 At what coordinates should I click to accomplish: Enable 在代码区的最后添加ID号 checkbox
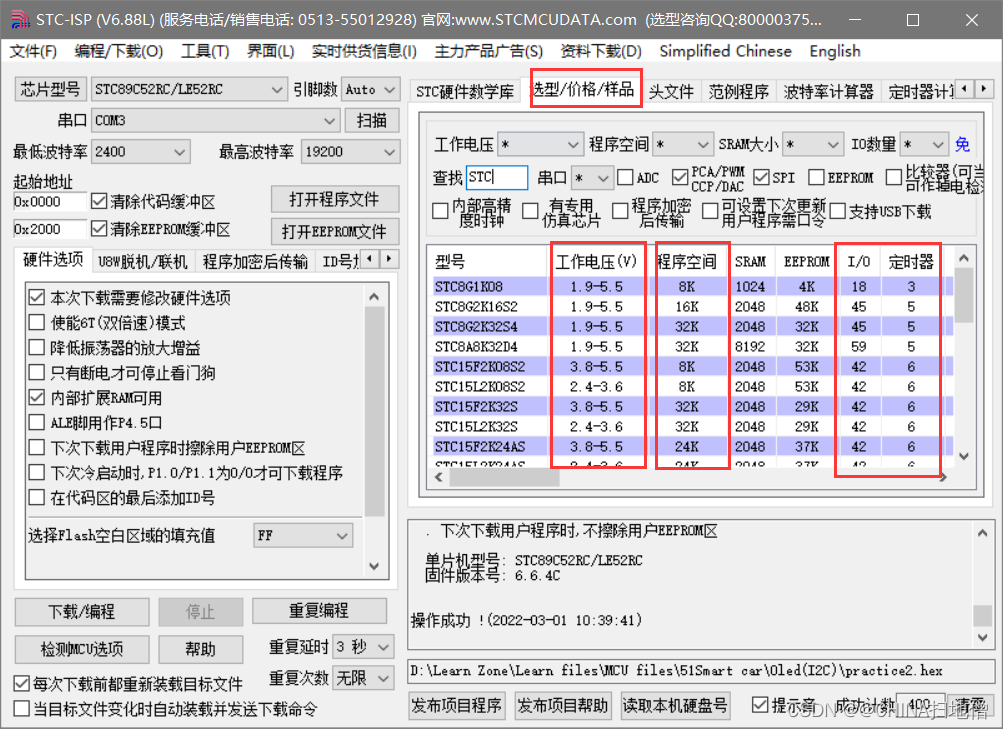coord(37,498)
